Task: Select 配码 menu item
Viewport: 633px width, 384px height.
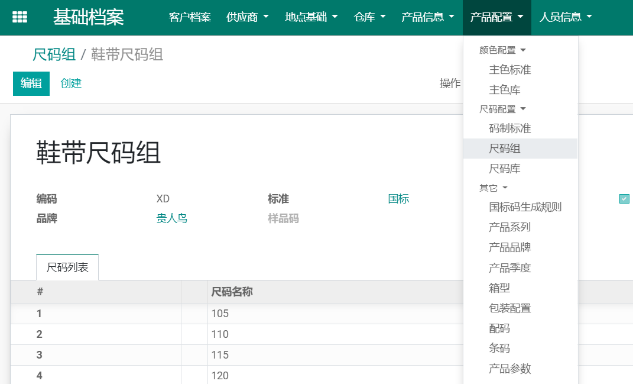Action: coord(499,328)
